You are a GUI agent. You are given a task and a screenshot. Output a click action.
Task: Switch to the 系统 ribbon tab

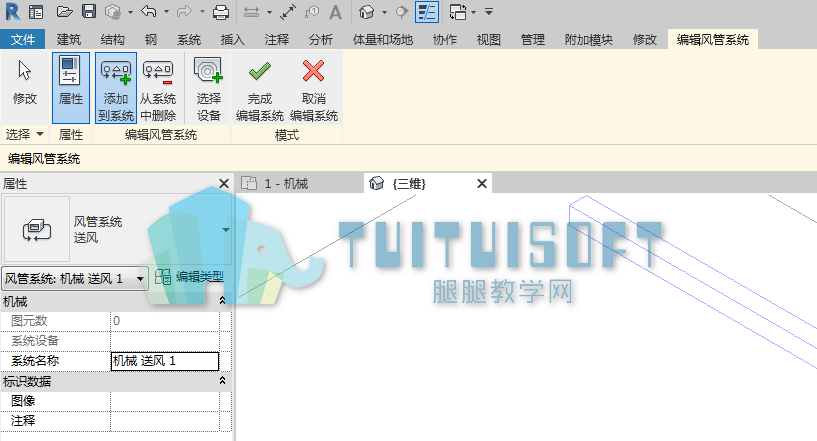(x=189, y=40)
